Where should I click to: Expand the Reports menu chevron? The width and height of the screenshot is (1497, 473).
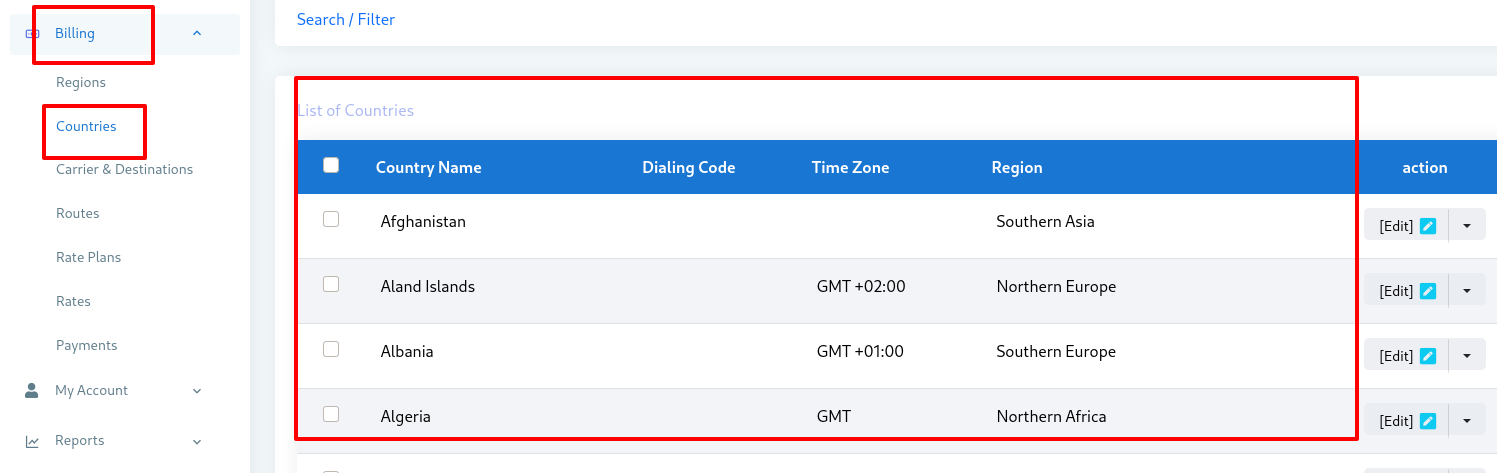pyautogui.click(x=197, y=441)
